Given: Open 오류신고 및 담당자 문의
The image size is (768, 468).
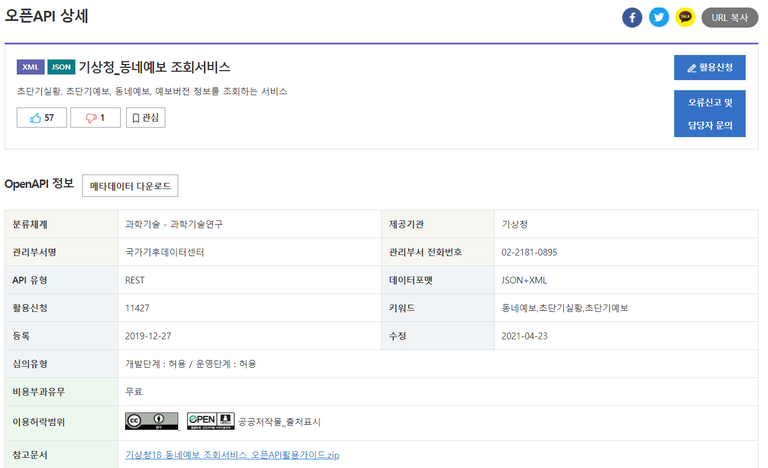Looking at the screenshot, I should tap(710, 114).
